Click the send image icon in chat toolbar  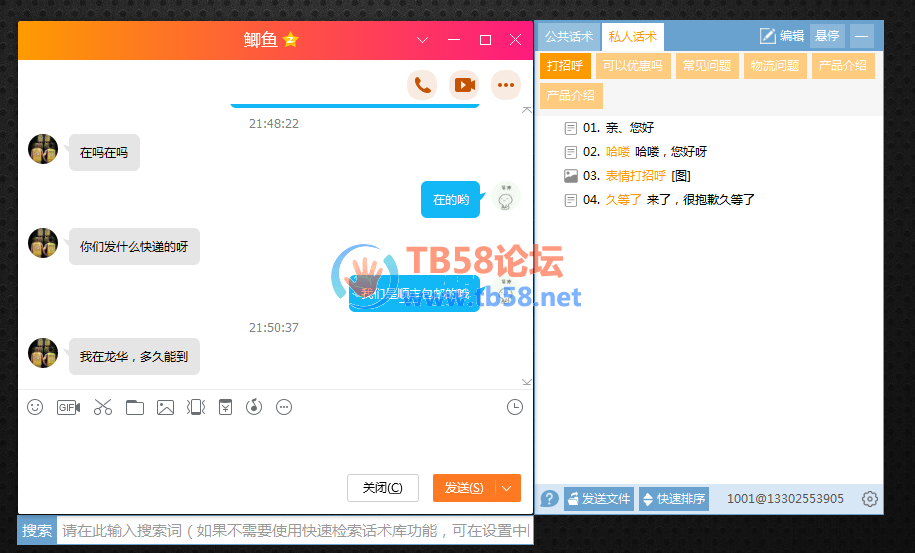point(165,407)
